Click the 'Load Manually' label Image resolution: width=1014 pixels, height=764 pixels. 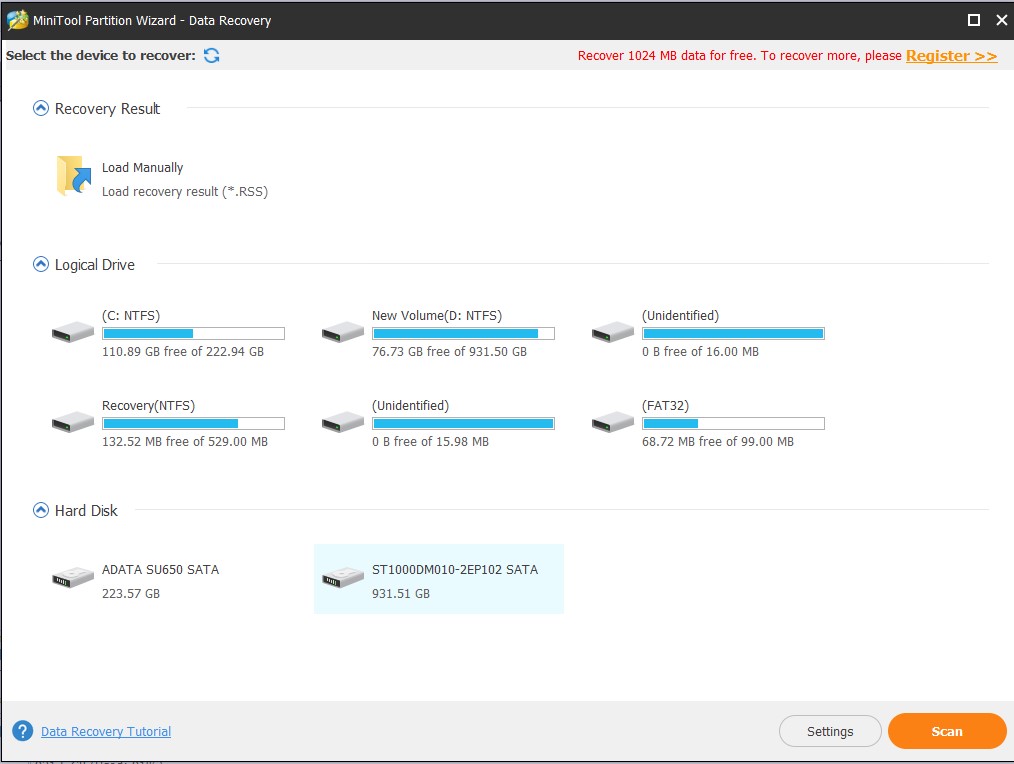(x=142, y=168)
